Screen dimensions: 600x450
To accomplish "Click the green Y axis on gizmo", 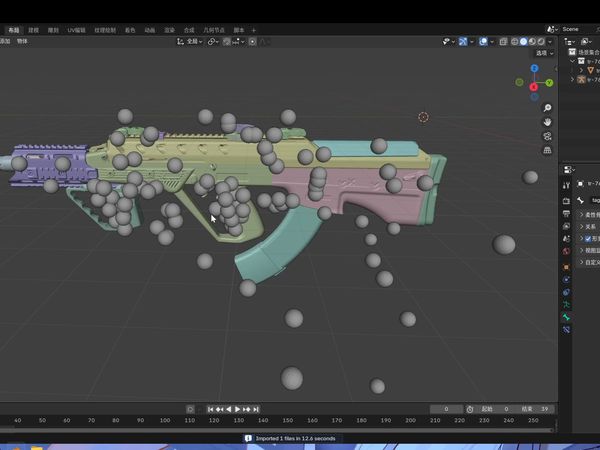I will [549, 83].
